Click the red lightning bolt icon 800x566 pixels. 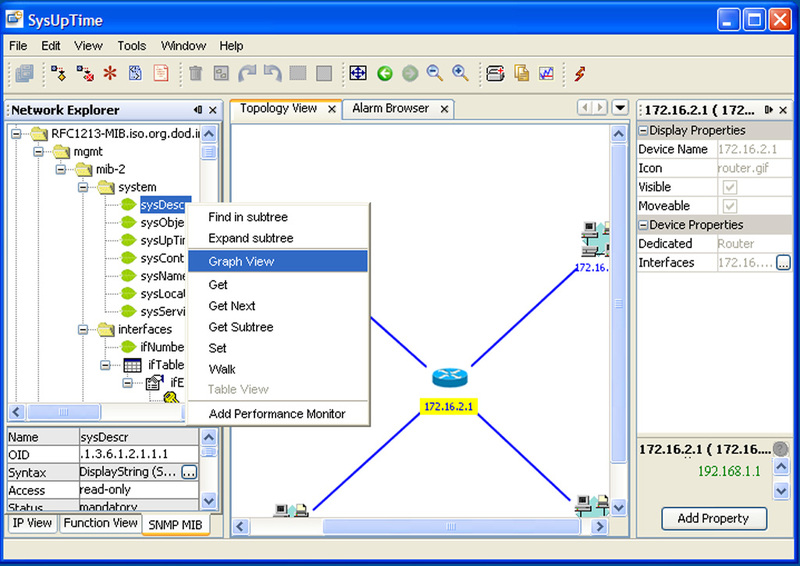coord(580,73)
